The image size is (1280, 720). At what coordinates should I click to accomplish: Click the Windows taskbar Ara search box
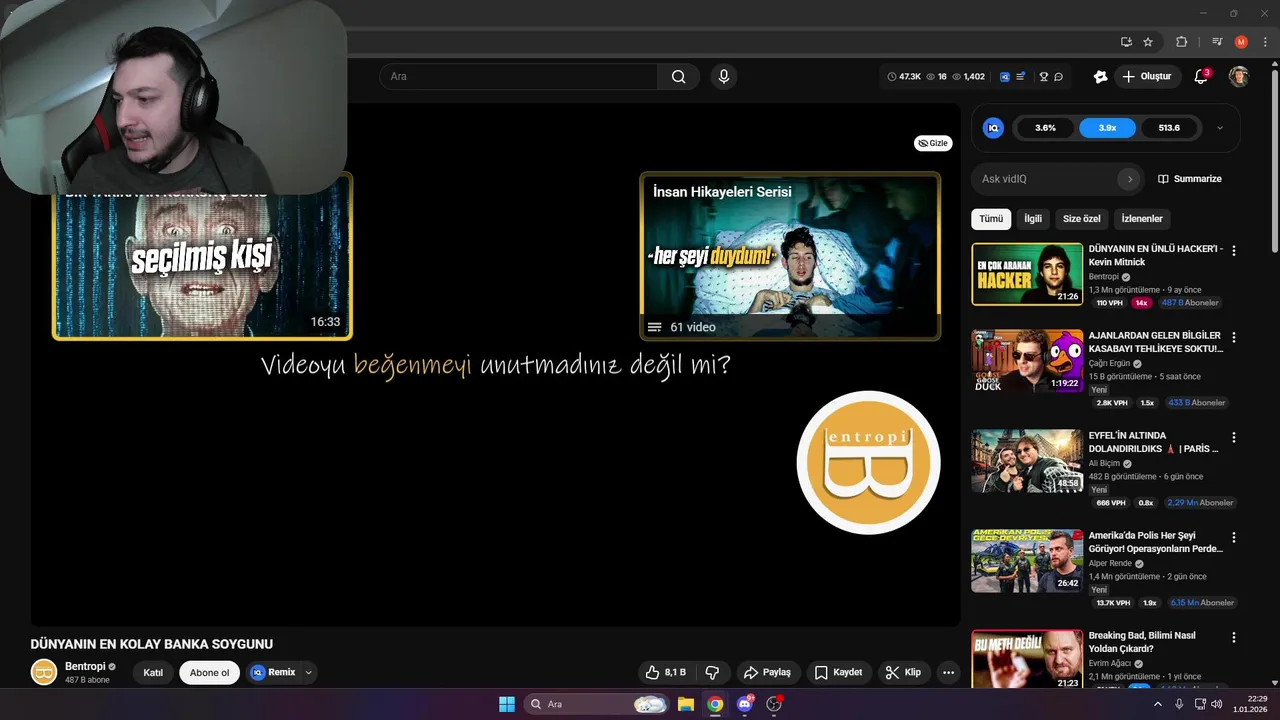coord(597,704)
